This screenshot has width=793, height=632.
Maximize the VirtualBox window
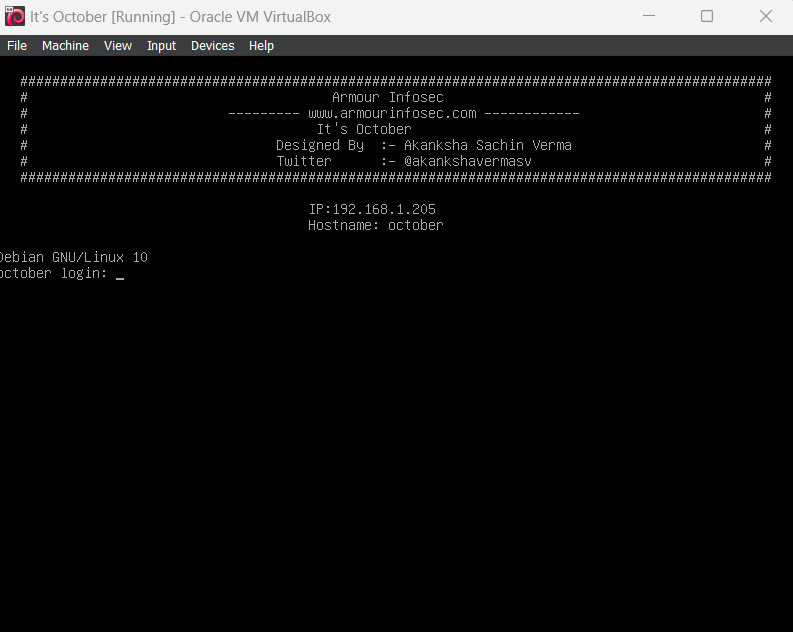pyautogui.click(x=707, y=16)
